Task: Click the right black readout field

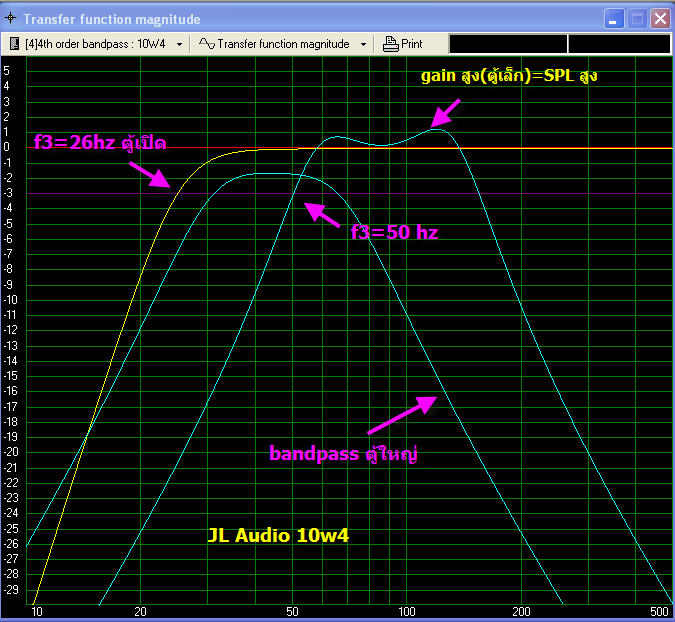Action: [619, 44]
